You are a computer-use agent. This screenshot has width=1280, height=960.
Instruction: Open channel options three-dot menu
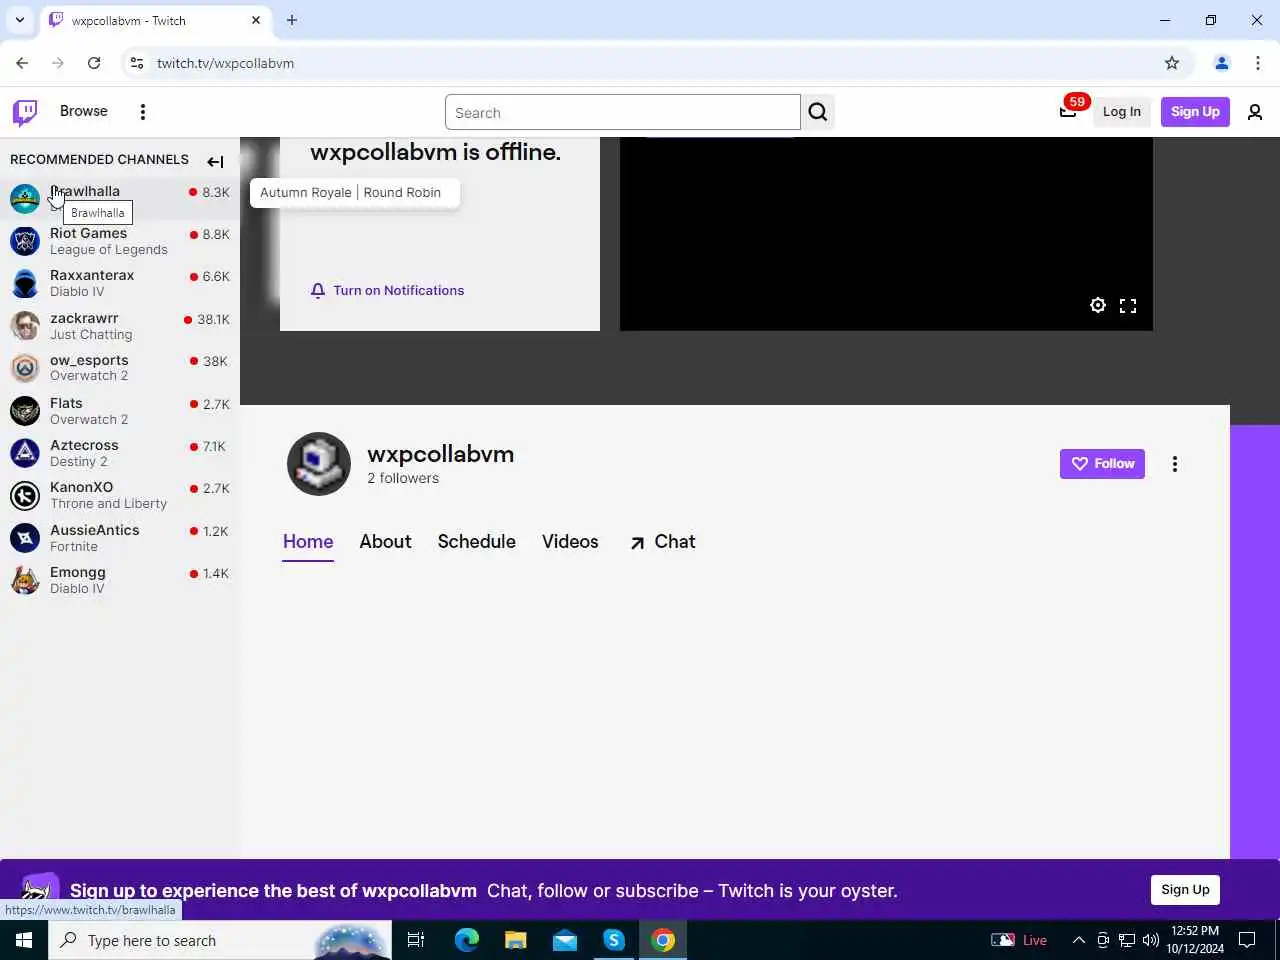tap(1175, 464)
